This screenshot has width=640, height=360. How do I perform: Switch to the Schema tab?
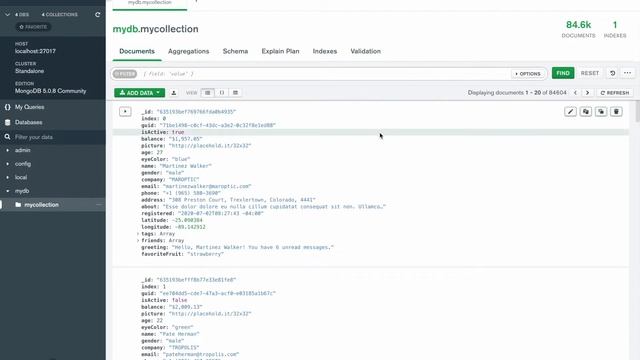pyautogui.click(x=235, y=51)
